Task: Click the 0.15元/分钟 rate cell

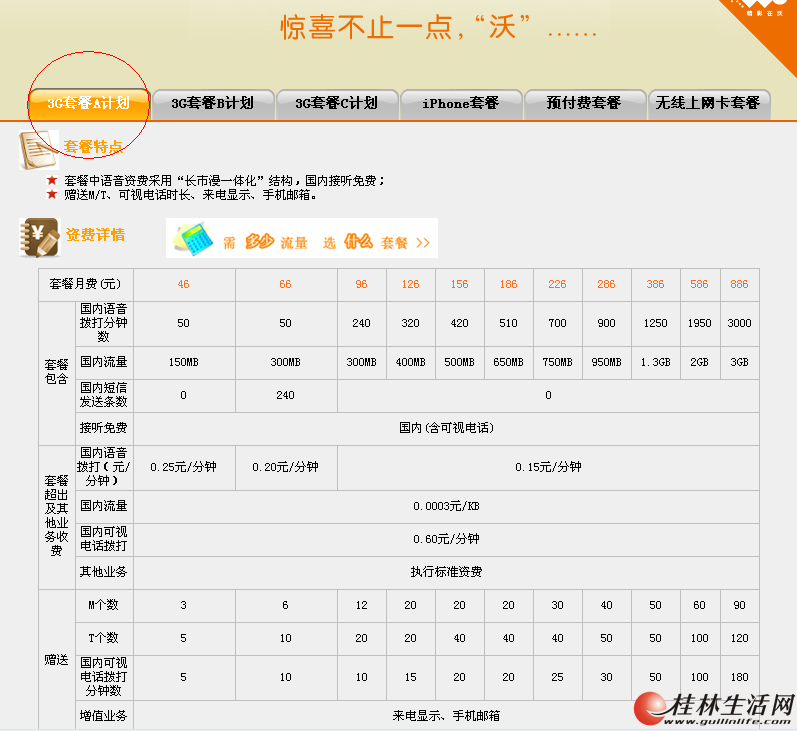Action: click(548, 468)
